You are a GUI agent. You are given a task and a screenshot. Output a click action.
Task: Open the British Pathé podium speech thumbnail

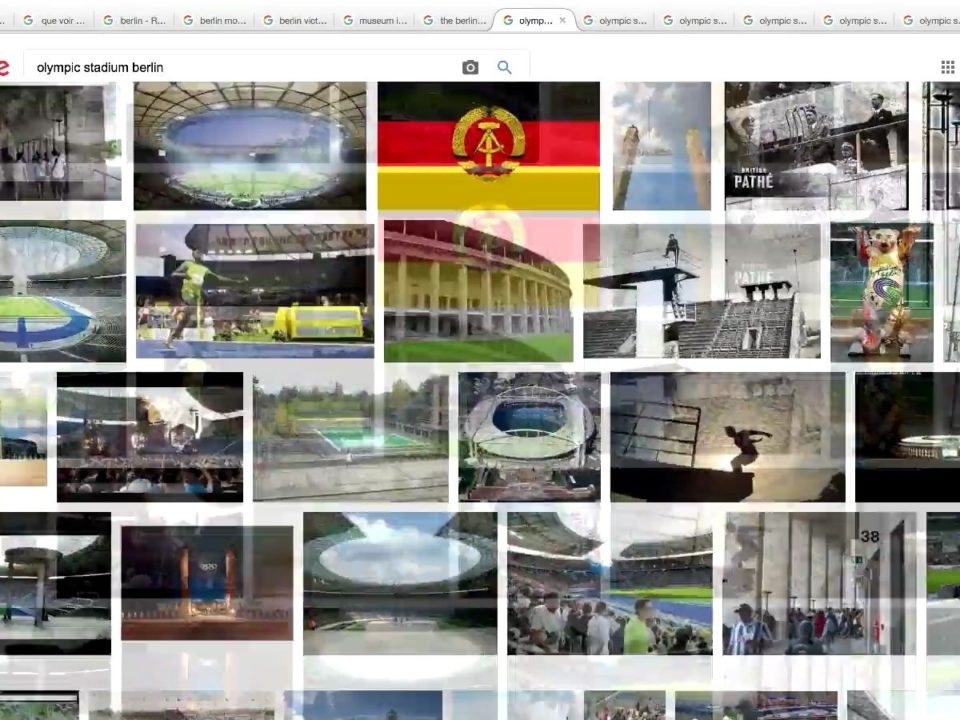coord(816,146)
